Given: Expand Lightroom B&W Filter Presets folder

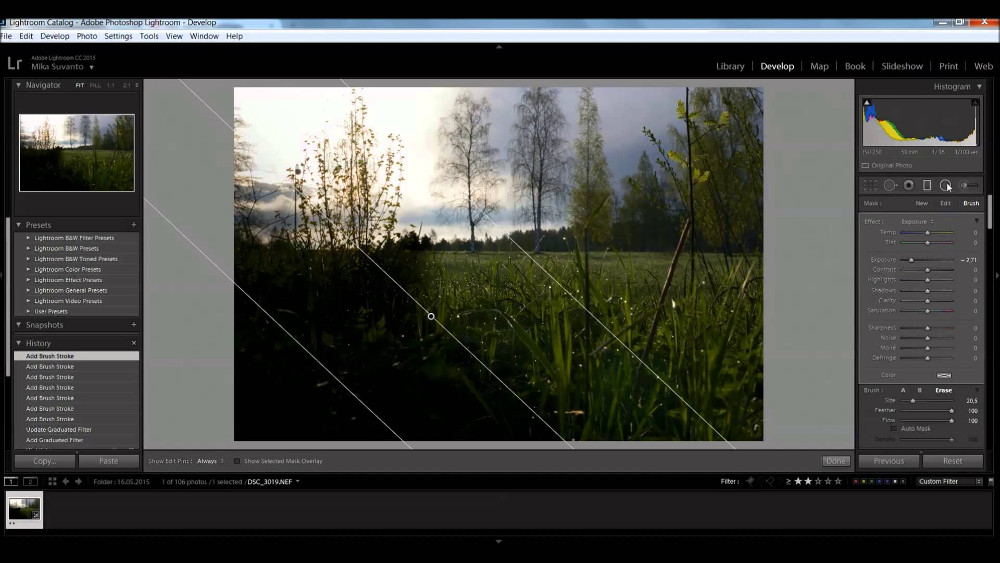Looking at the screenshot, I should (x=28, y=238).
